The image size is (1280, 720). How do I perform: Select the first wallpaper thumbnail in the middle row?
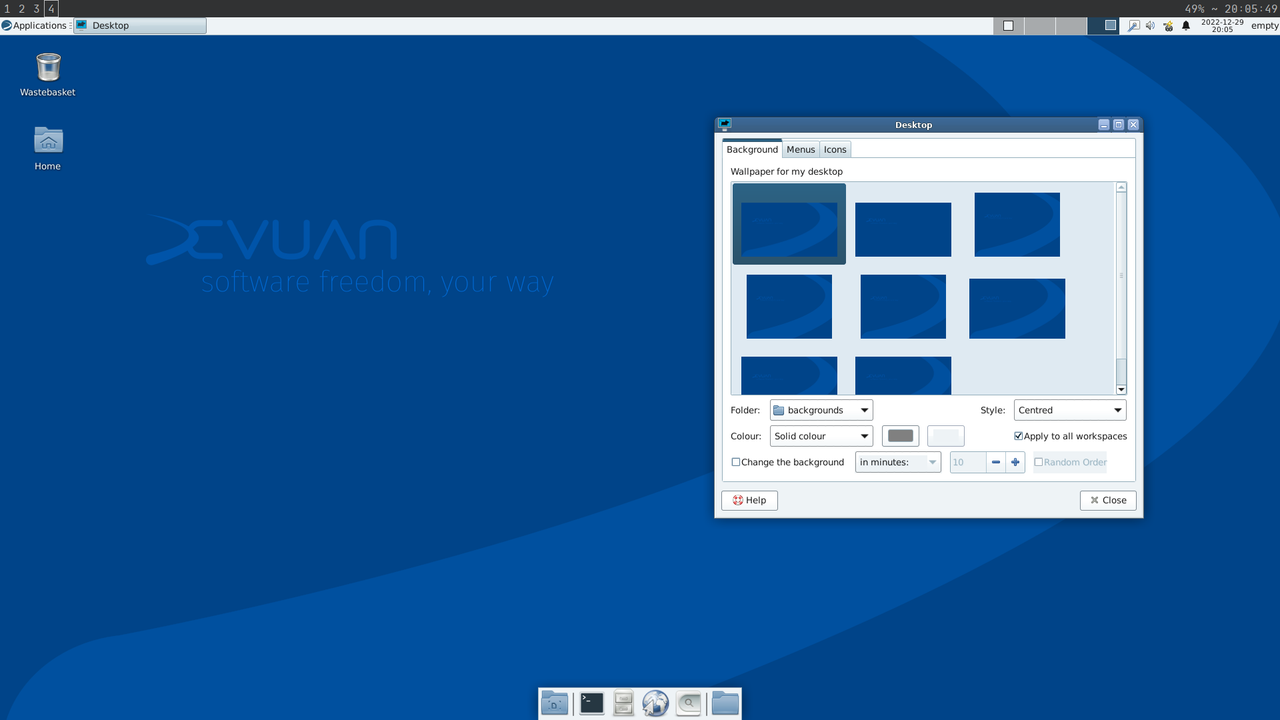tap(789, 307)
